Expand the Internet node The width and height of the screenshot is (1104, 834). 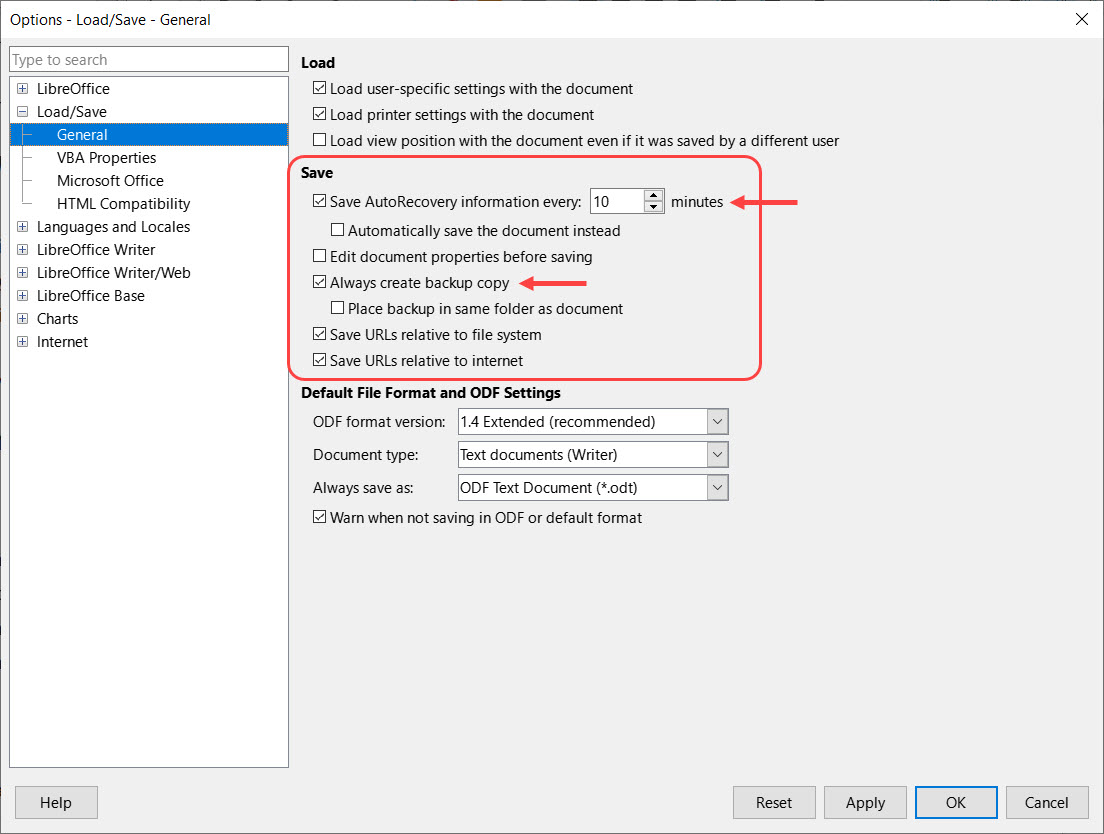tap(23, 341)
